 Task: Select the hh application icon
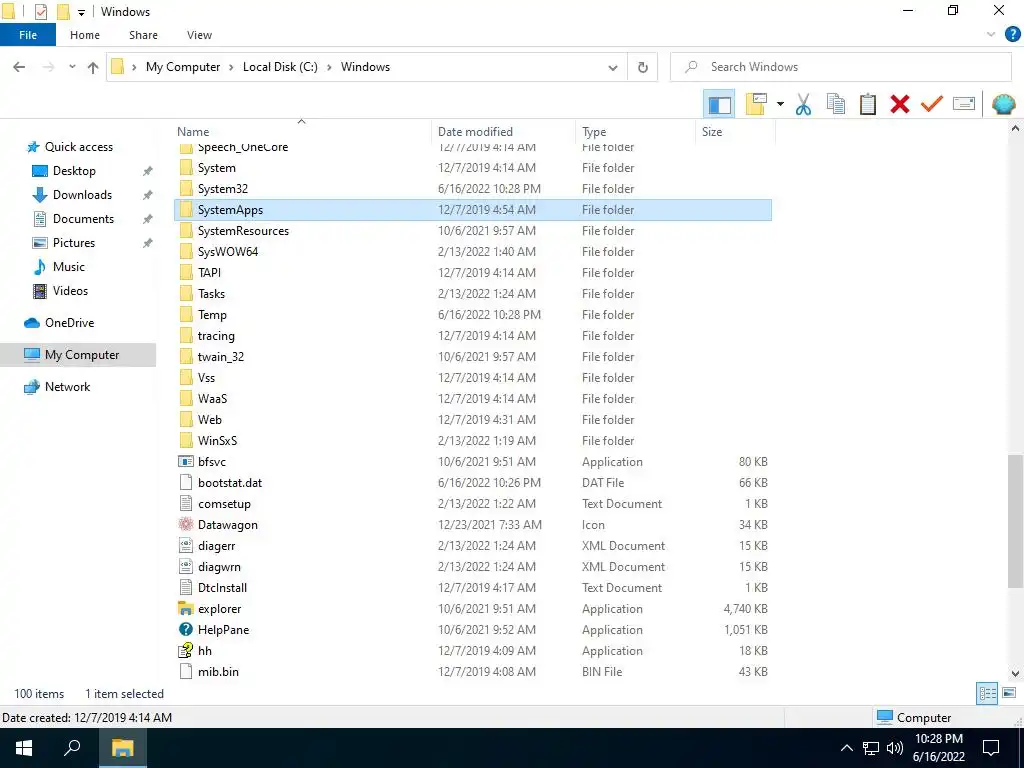coord(185,650)
